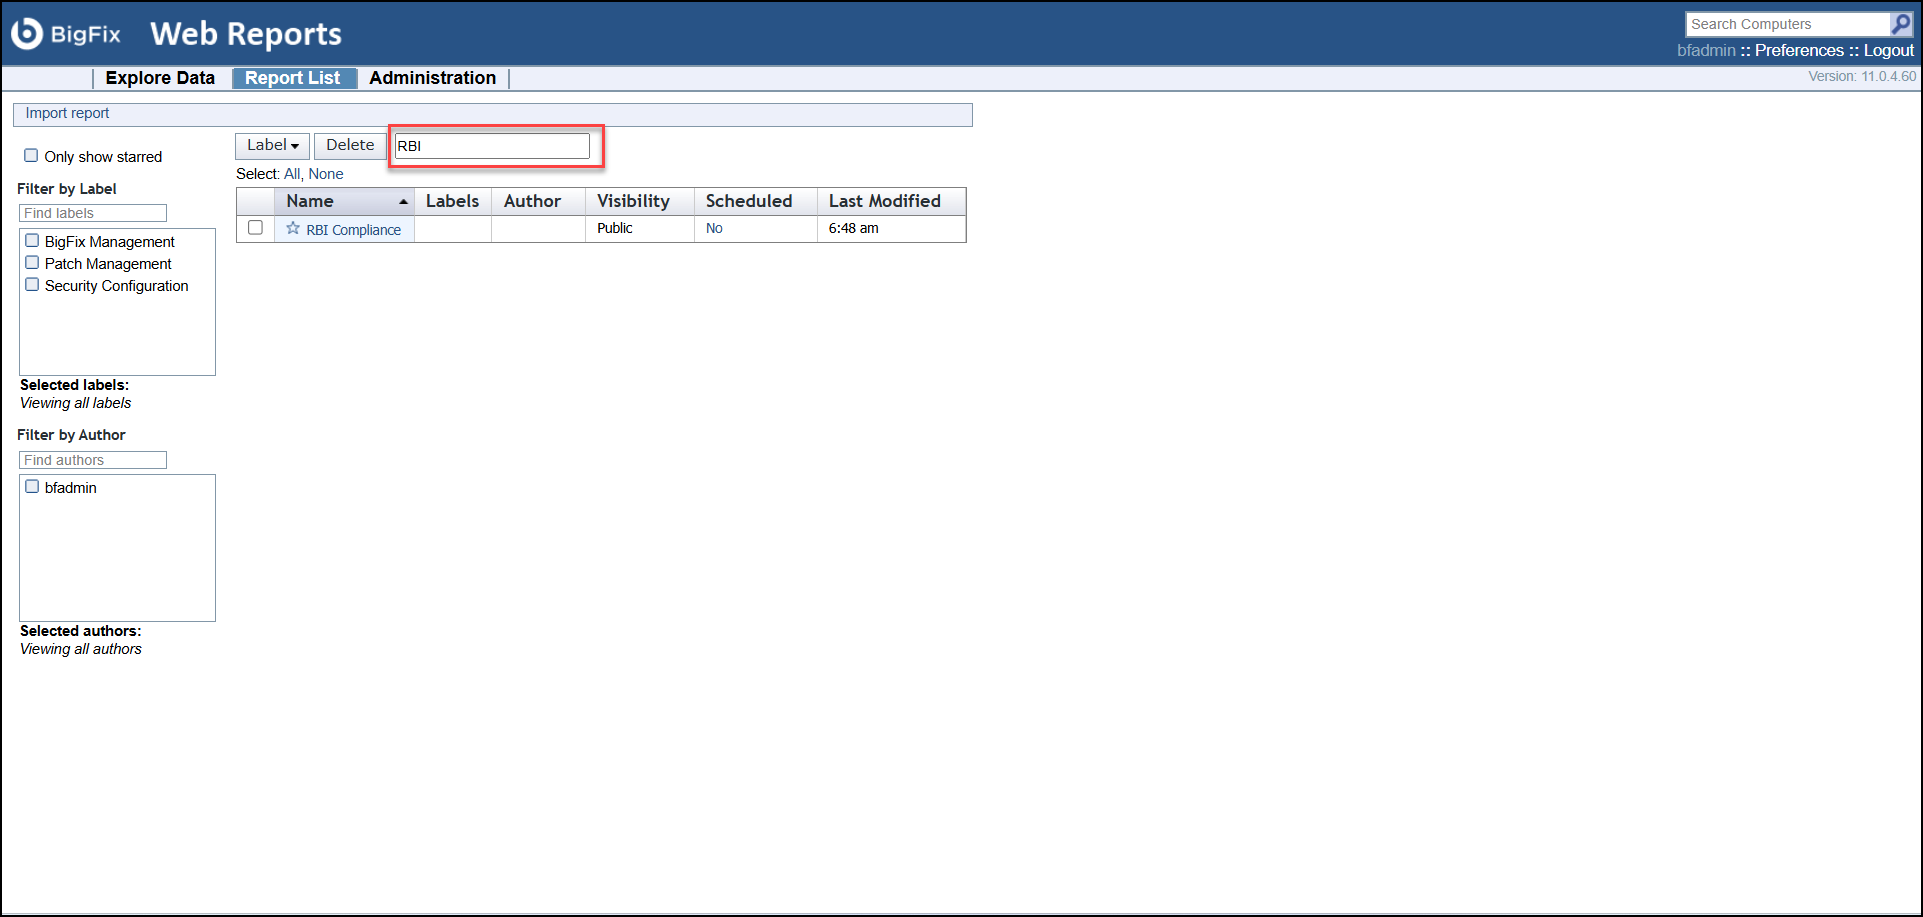Star the RBI Compliance report

click(292, 228)
